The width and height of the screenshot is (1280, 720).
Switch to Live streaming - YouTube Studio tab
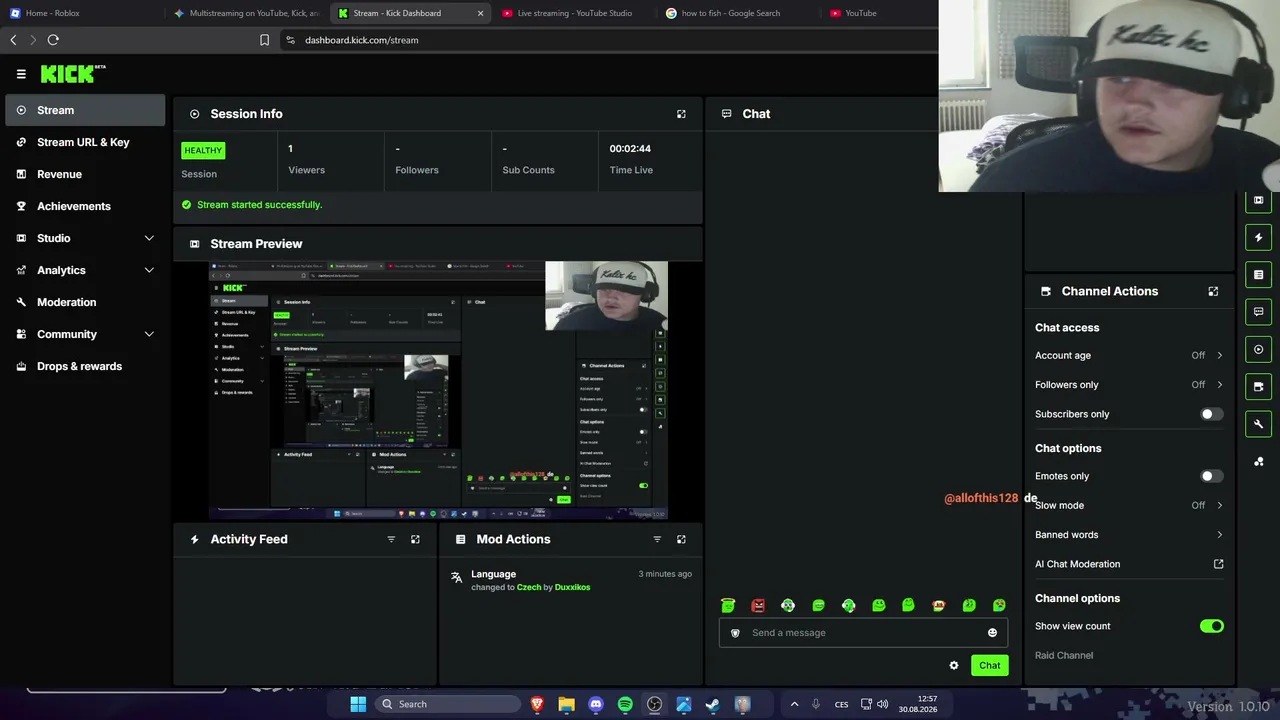(574, 13)
